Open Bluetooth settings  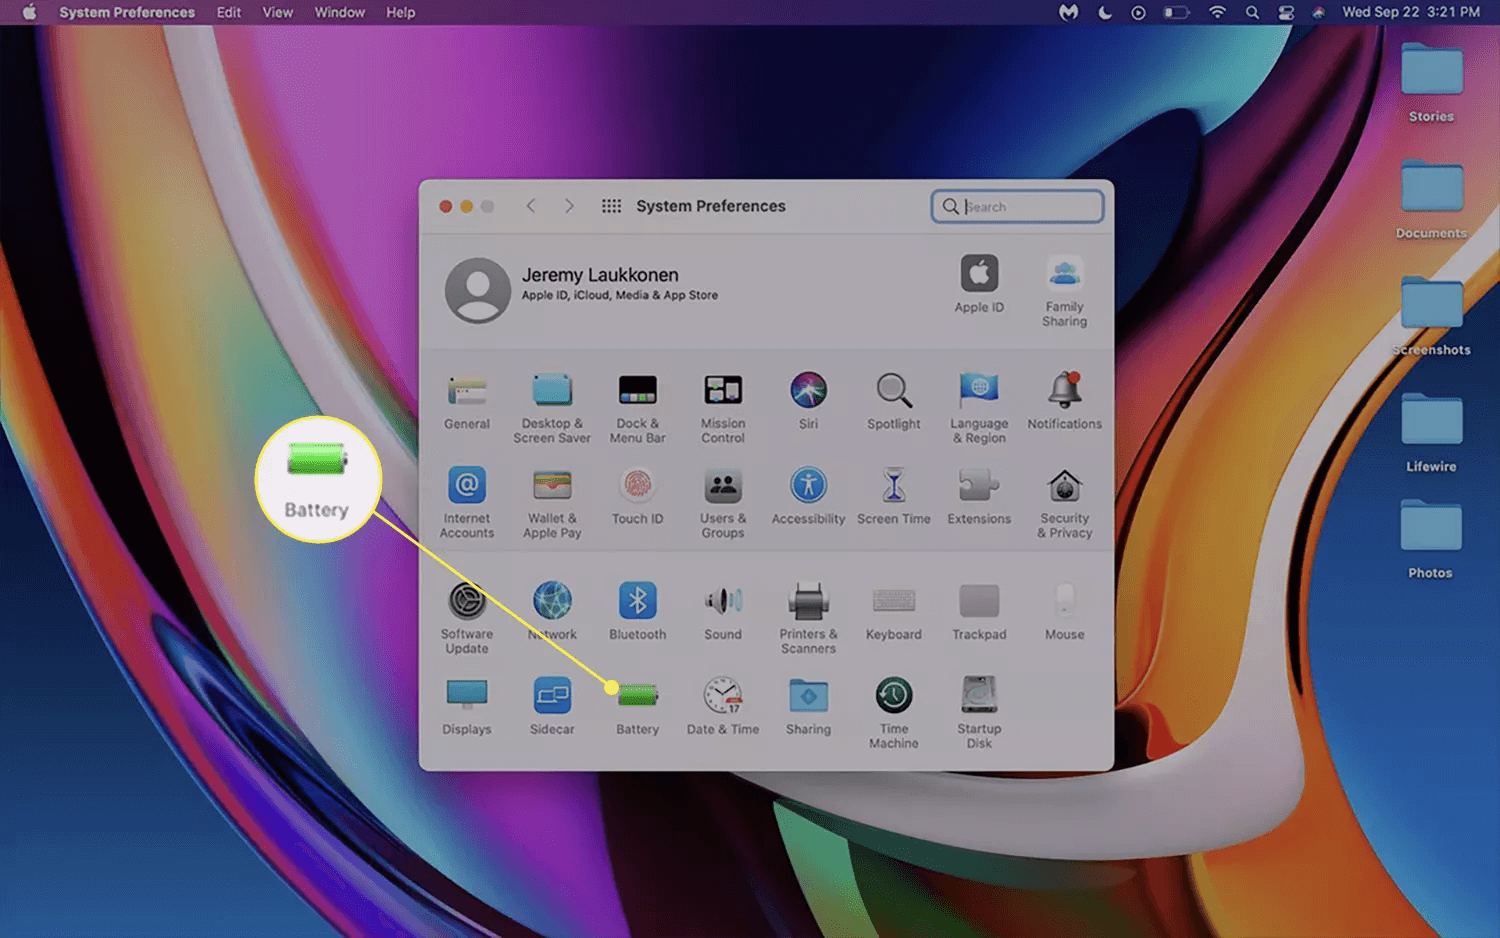(x=638, y=612)
